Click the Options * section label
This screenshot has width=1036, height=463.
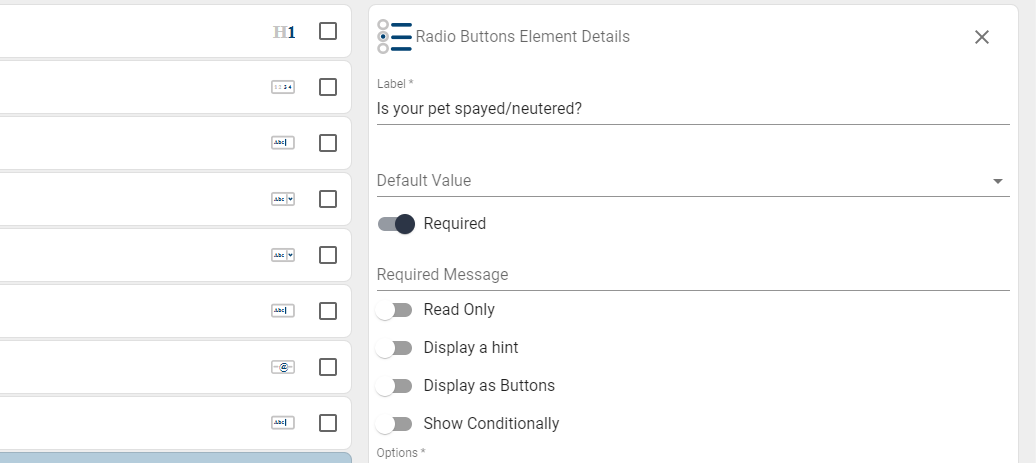pos(401,452)
